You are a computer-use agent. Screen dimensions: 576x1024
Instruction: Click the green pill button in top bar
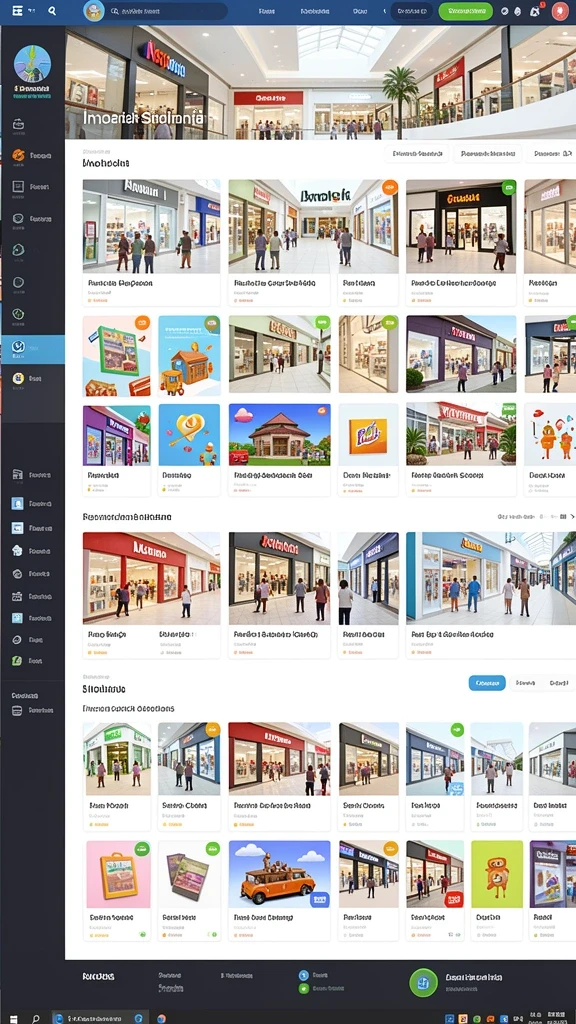[x=465, y=11]
